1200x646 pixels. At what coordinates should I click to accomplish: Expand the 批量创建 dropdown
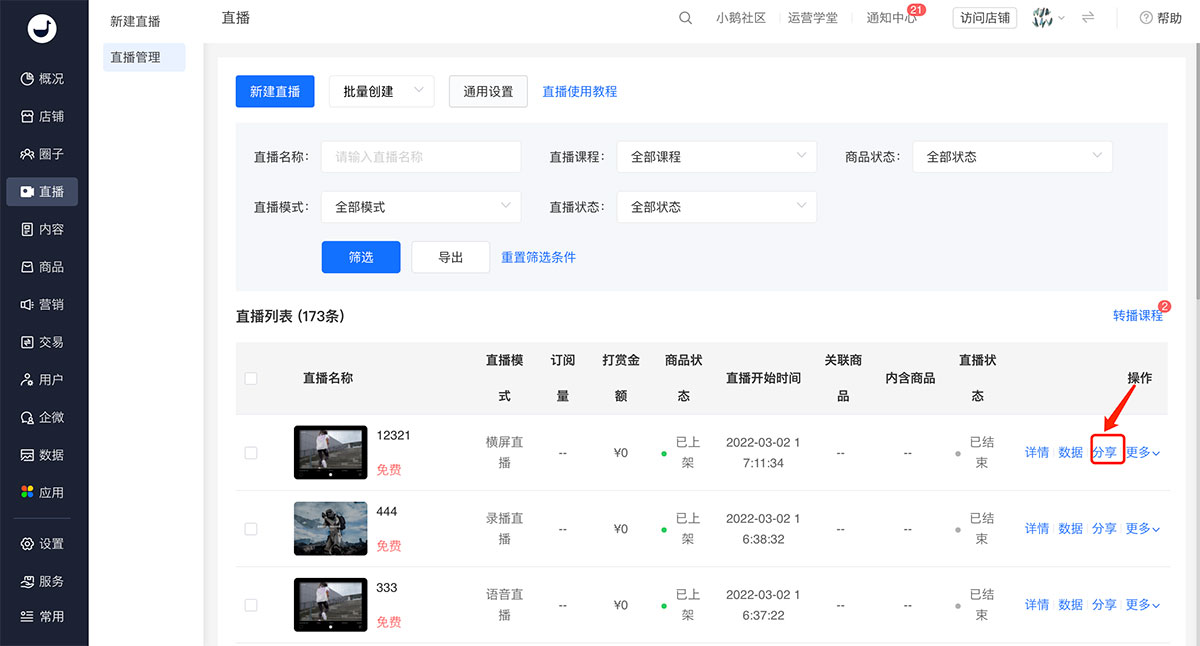(382, 92)
